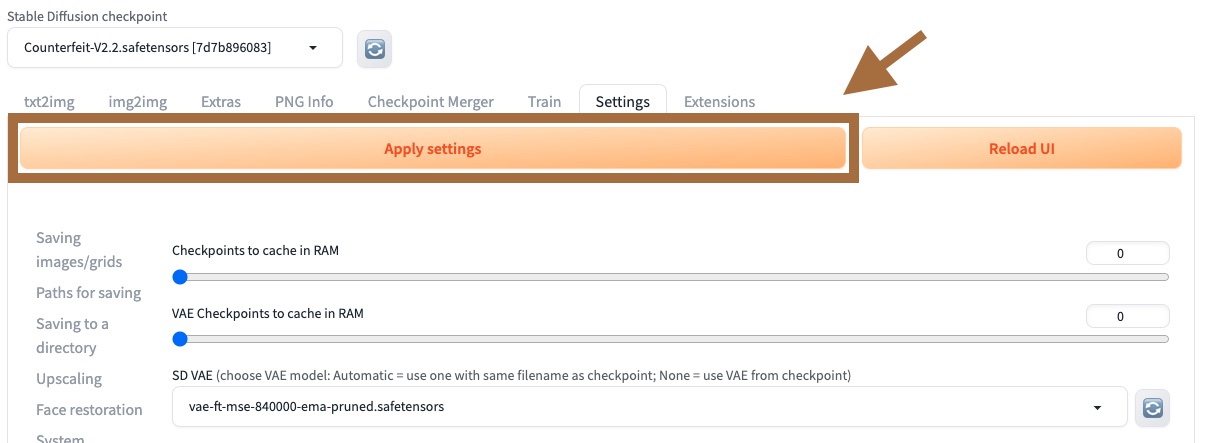Open the Stable Diffusion checkpoint dropdown
The image size is (1208, 443).
[x=175, y=47]
